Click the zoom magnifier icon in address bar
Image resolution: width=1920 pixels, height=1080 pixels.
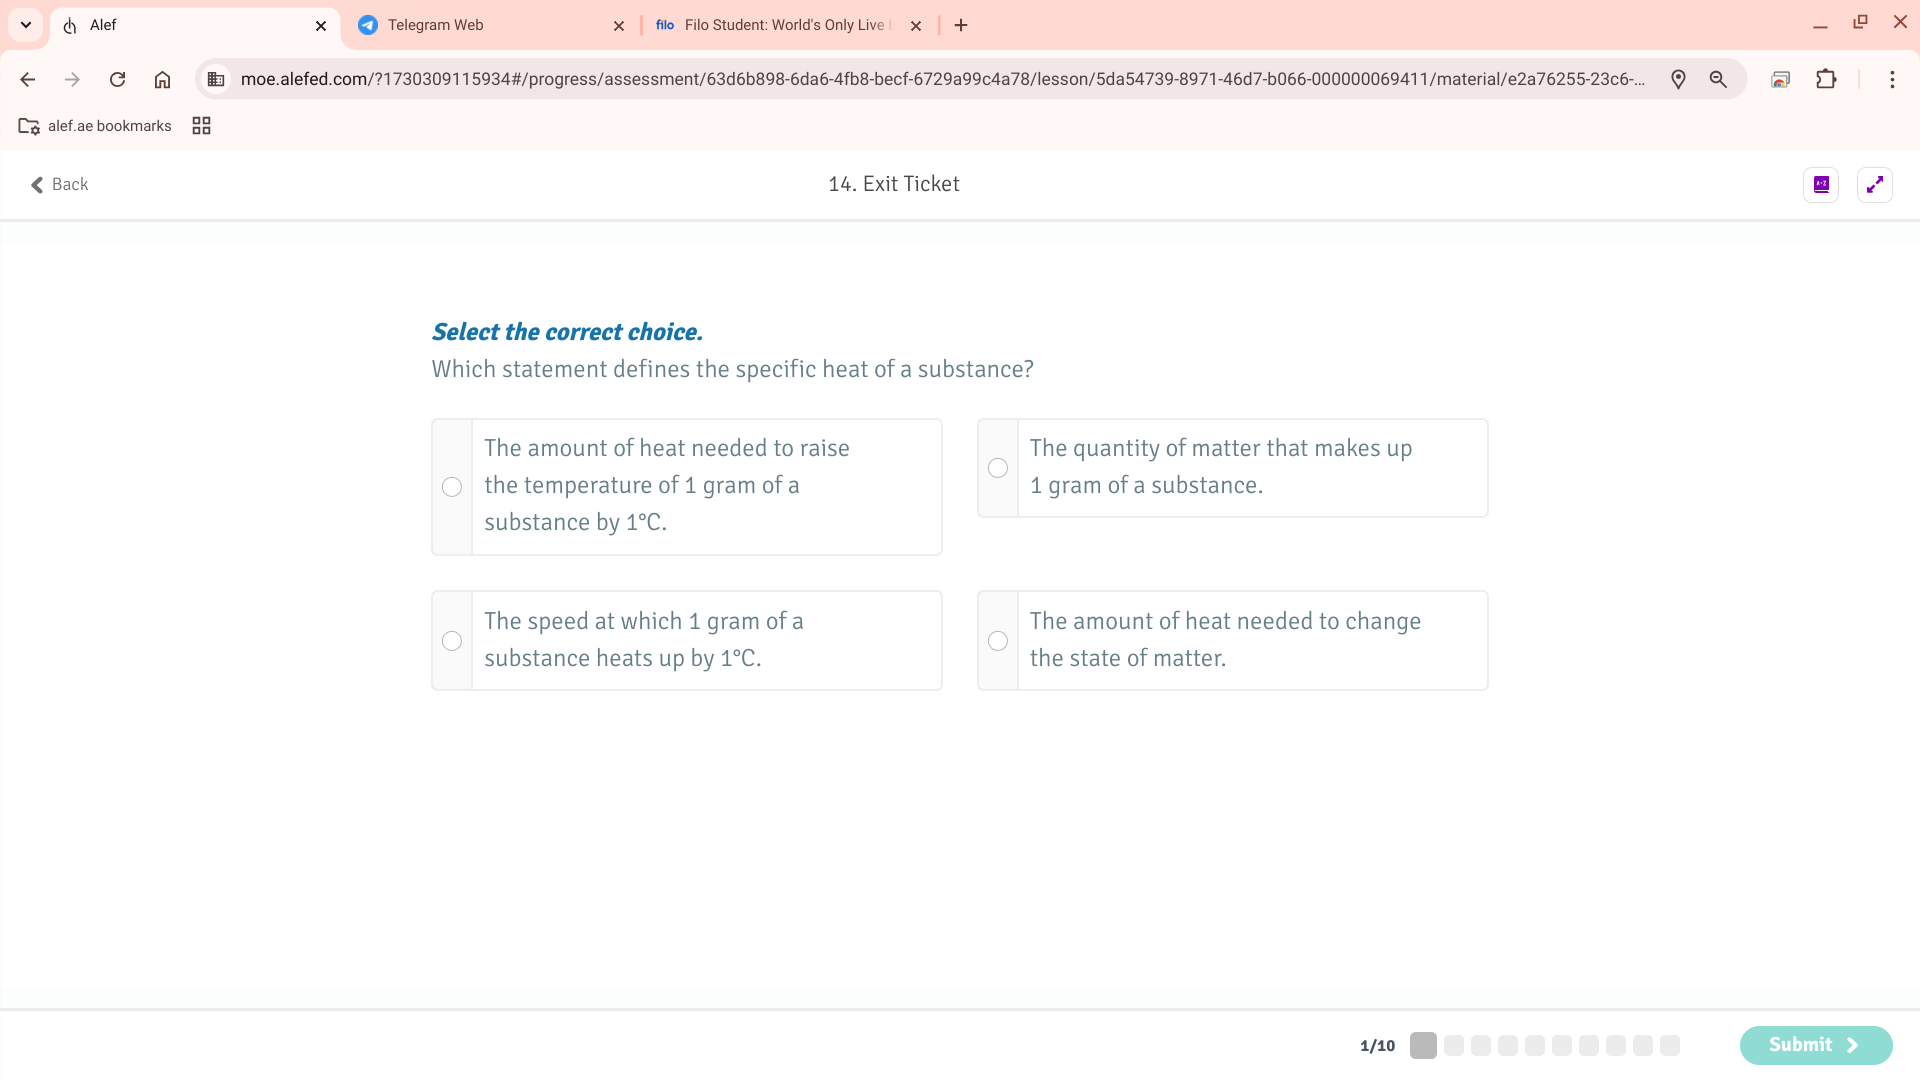pyautogui.click(x=1718, y=79)
